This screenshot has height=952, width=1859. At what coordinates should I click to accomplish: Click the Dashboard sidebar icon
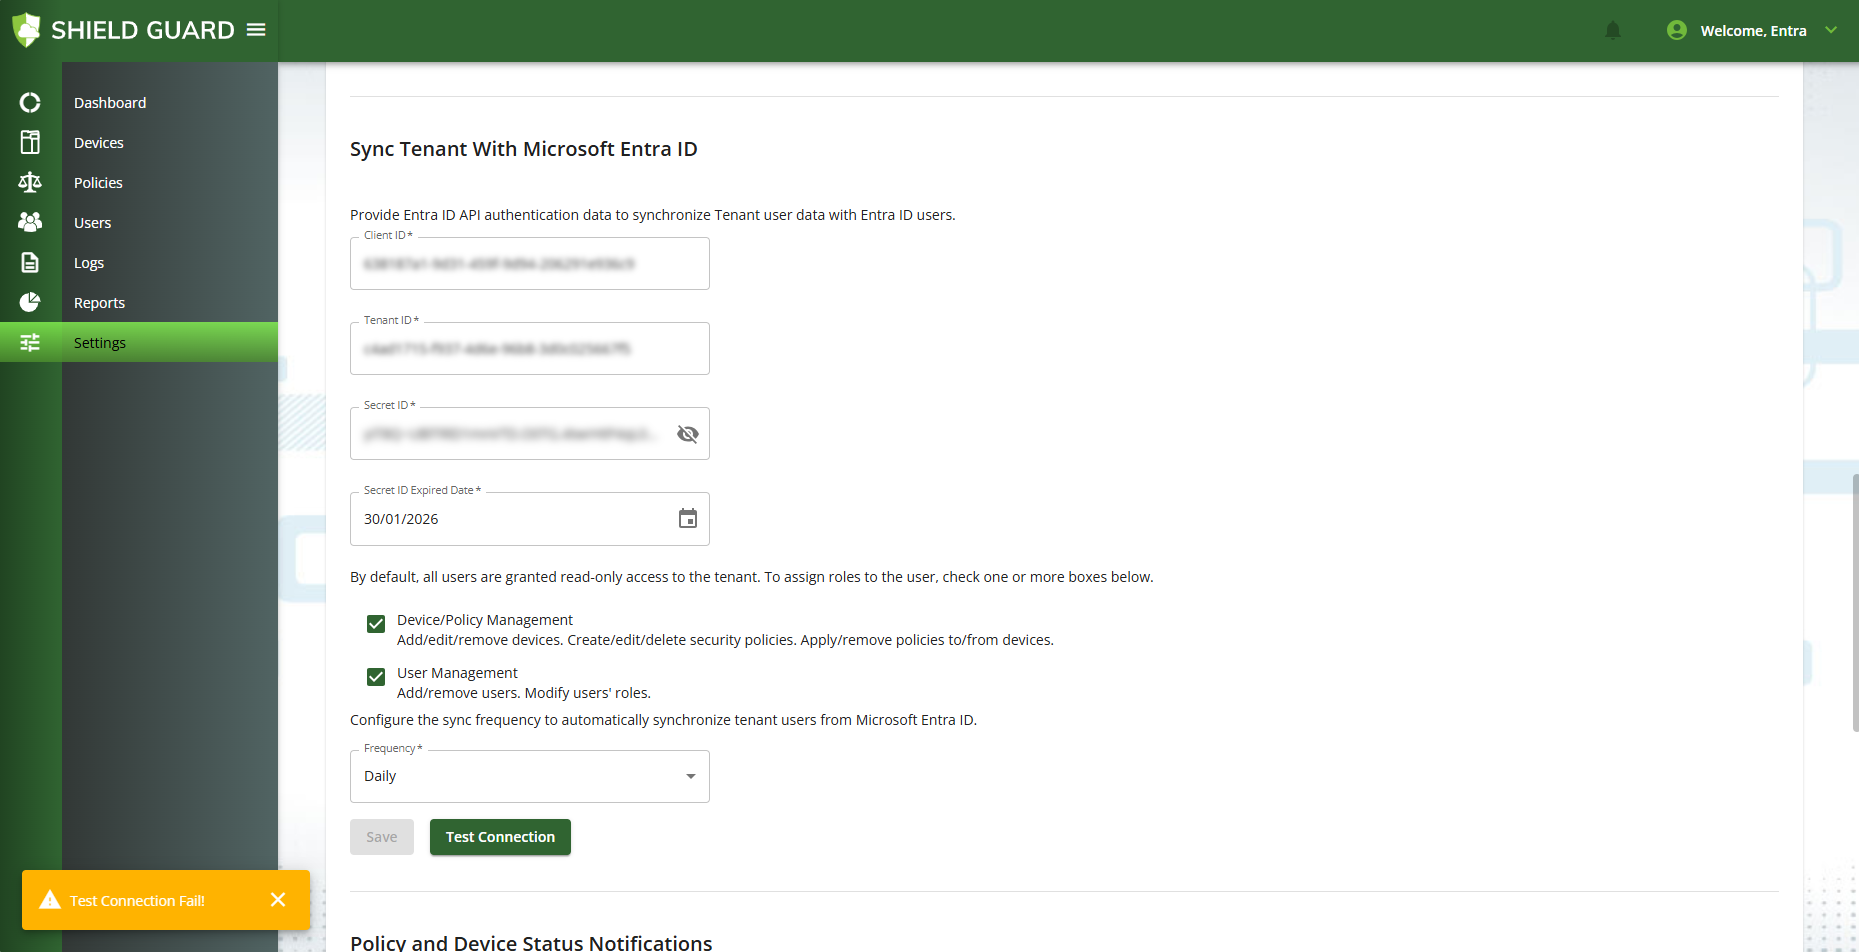(30, 103)
